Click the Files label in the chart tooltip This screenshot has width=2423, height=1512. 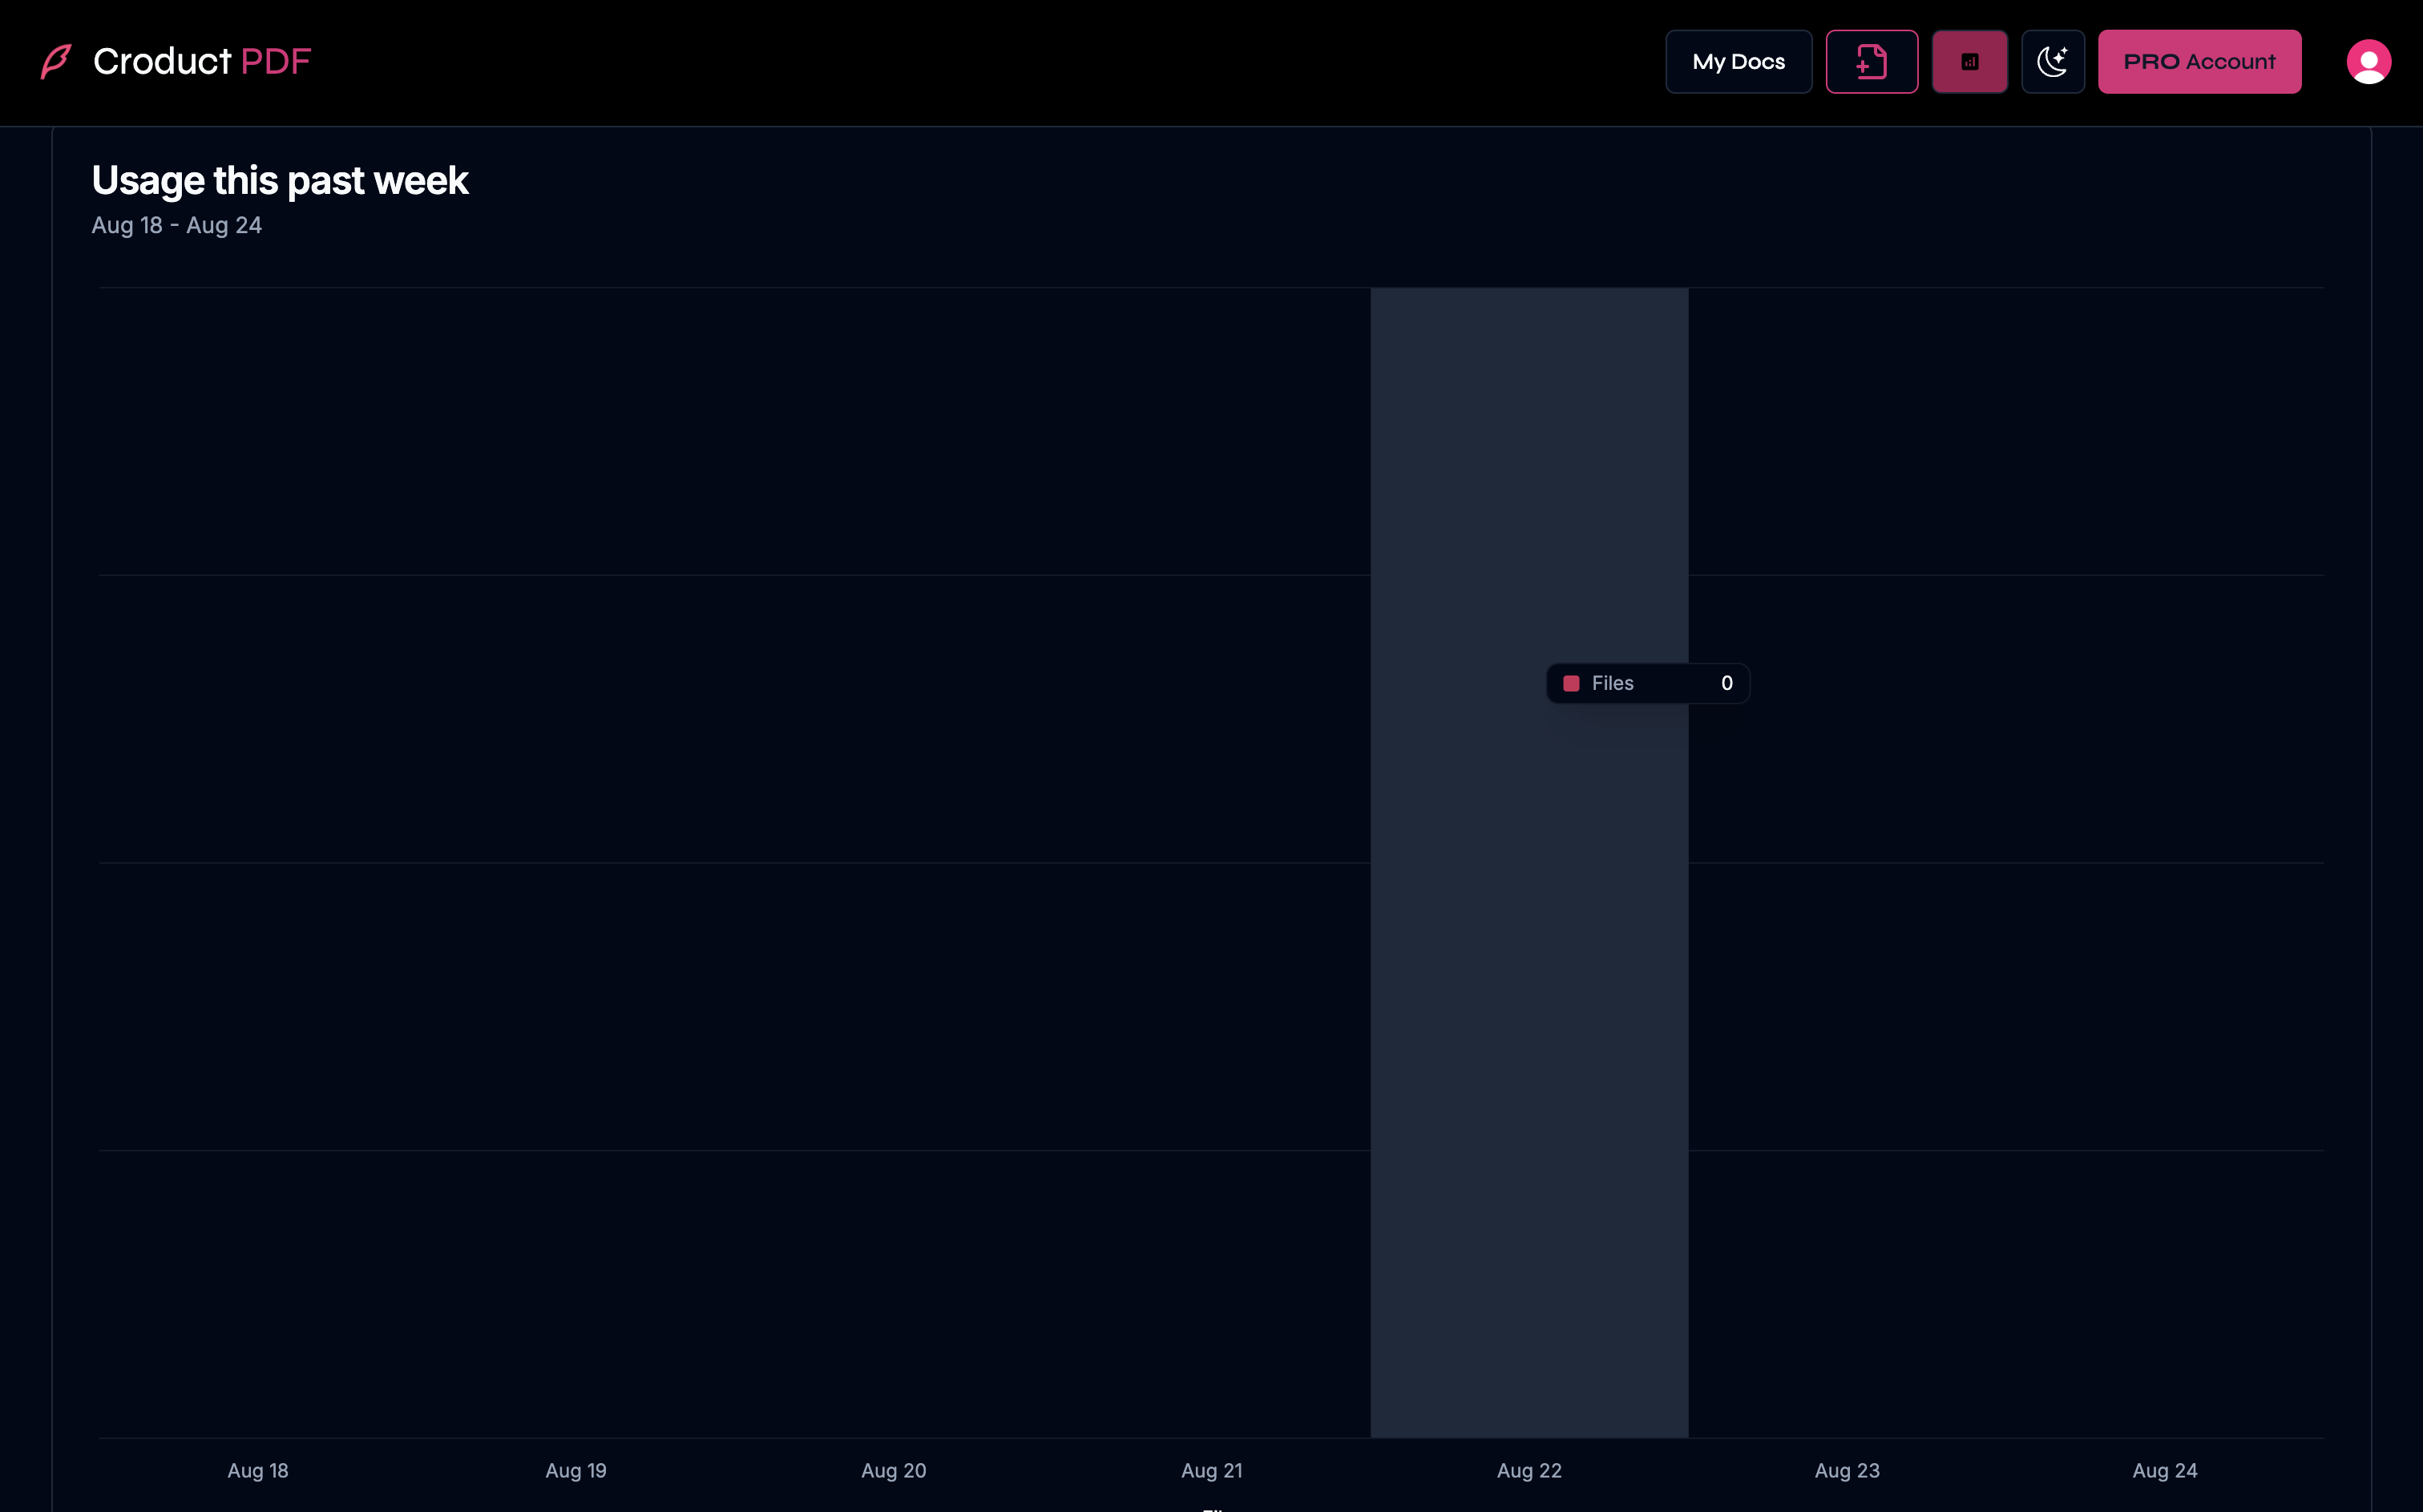click(1612, 683)
